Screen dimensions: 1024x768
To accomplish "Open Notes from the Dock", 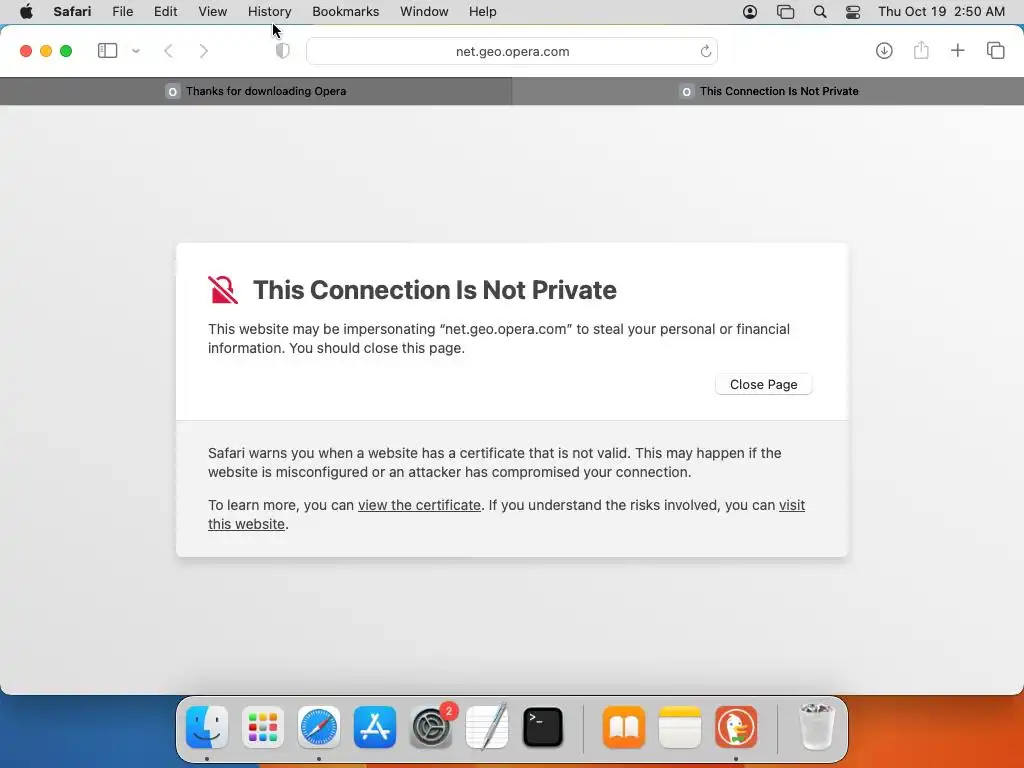I will click(680, 726).
